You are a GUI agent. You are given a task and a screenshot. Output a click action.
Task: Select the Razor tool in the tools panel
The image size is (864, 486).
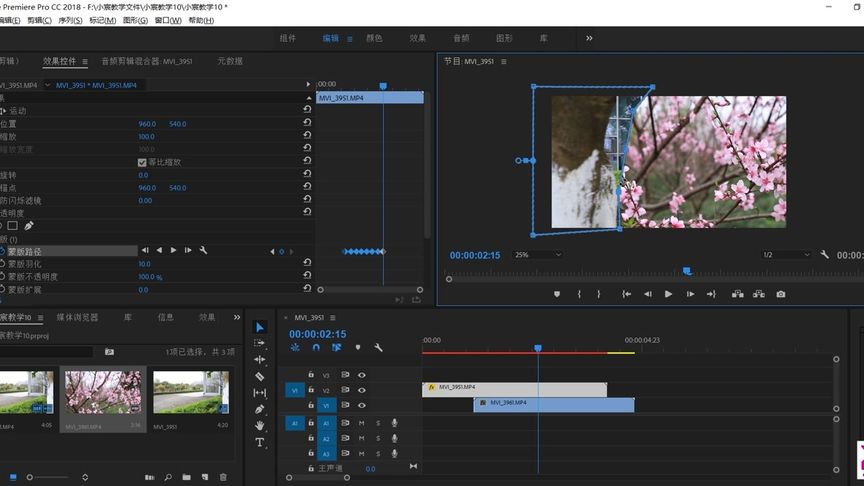click(260, 376)
